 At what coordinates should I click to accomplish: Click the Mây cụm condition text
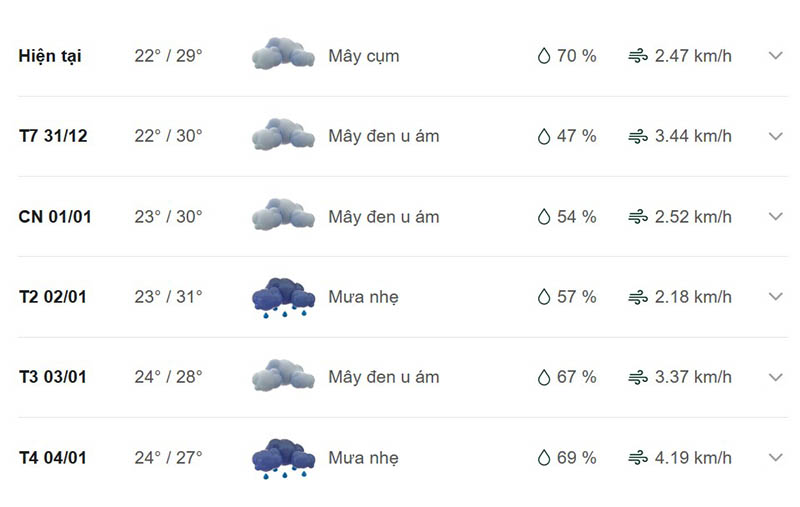[364, 56]
